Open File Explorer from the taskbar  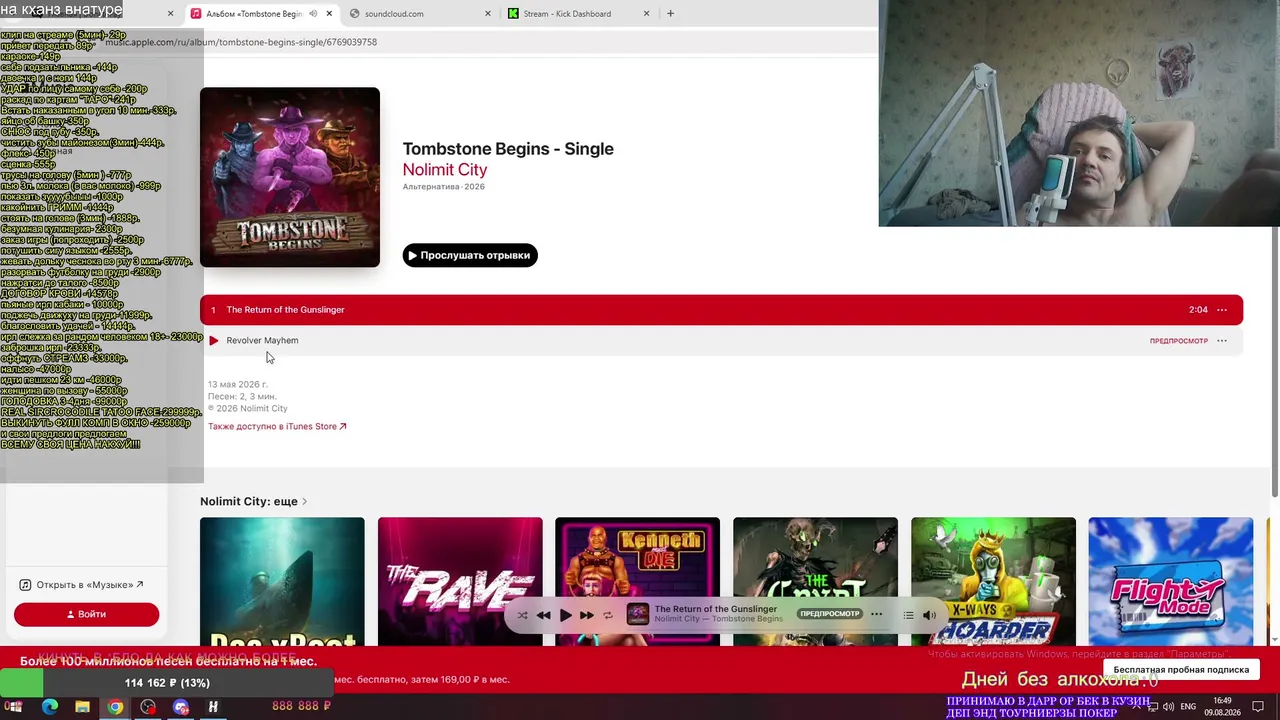tap(82, 707)
